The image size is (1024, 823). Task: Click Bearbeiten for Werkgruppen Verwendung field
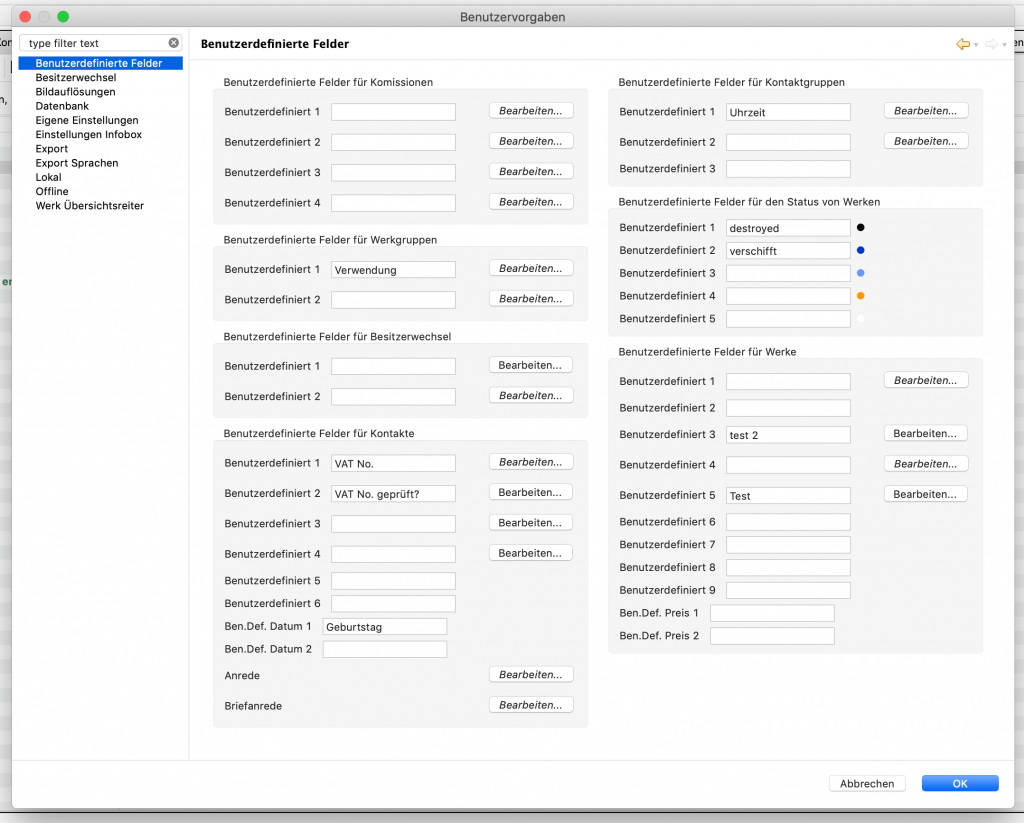click(531, 268)
